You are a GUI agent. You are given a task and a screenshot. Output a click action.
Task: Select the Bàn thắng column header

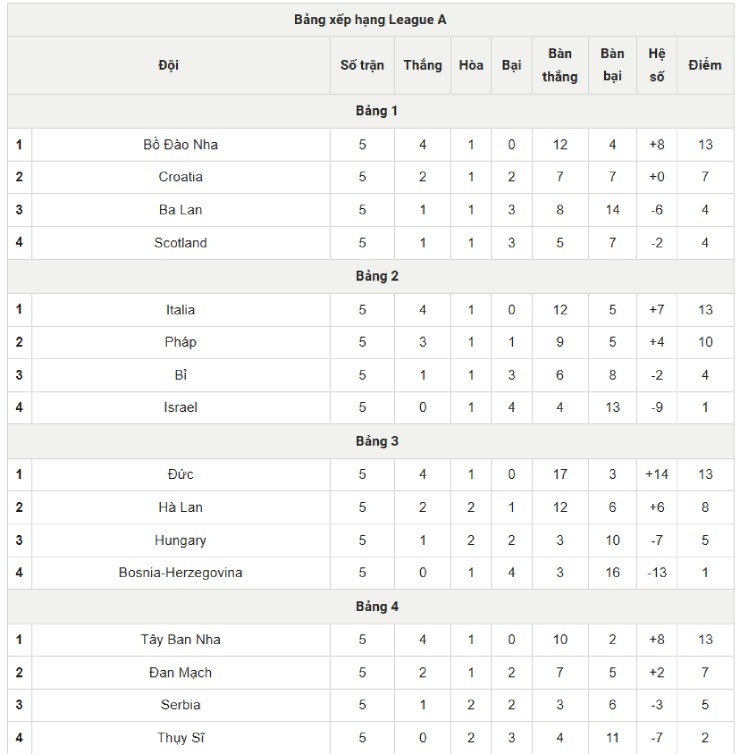[560, 65]
